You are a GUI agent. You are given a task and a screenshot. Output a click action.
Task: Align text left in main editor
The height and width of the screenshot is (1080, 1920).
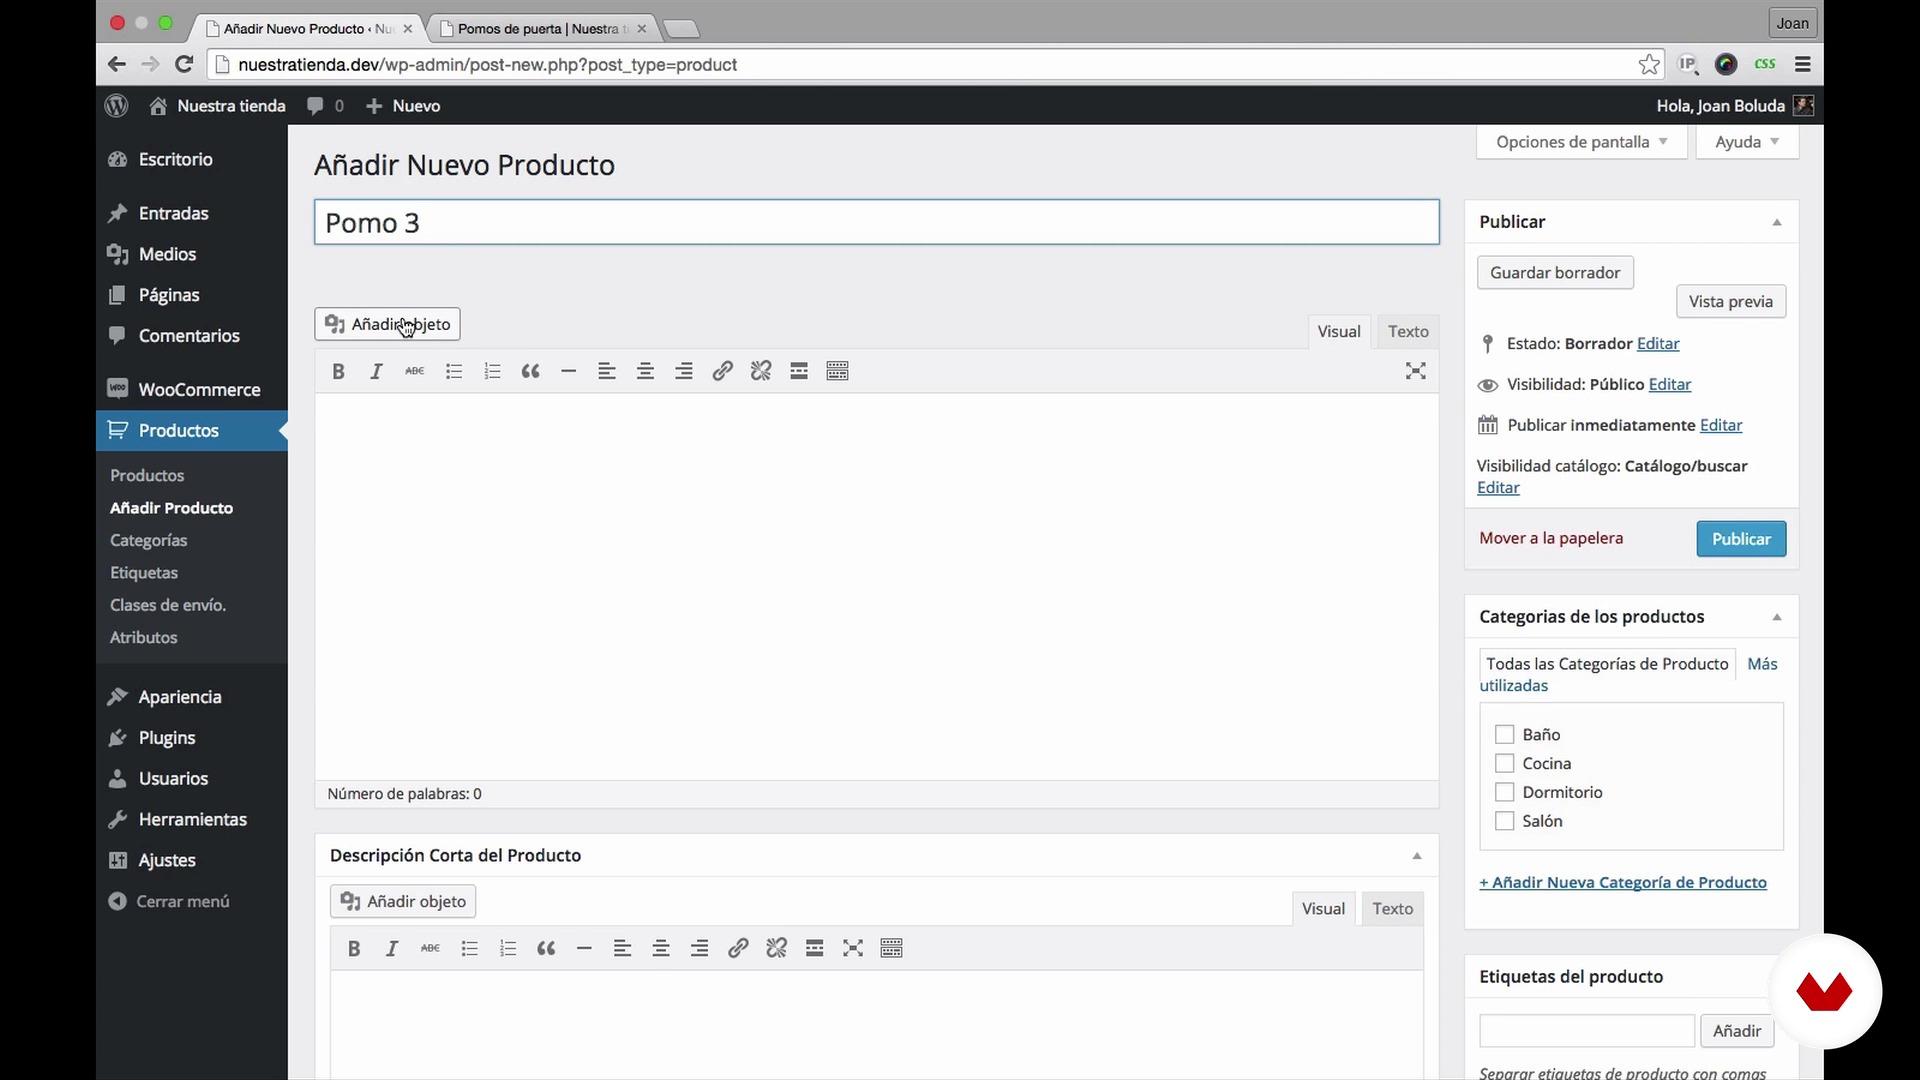tap(607, 371)
